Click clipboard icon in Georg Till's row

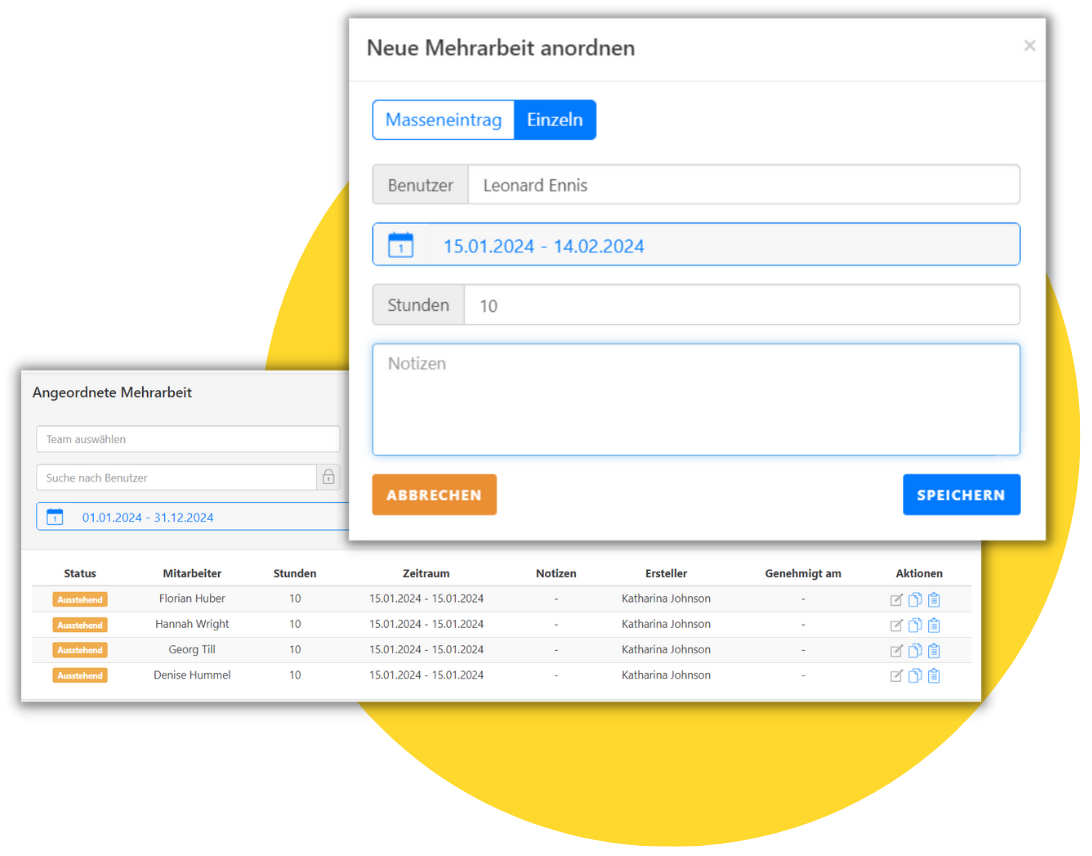click(x=933, y=650)
